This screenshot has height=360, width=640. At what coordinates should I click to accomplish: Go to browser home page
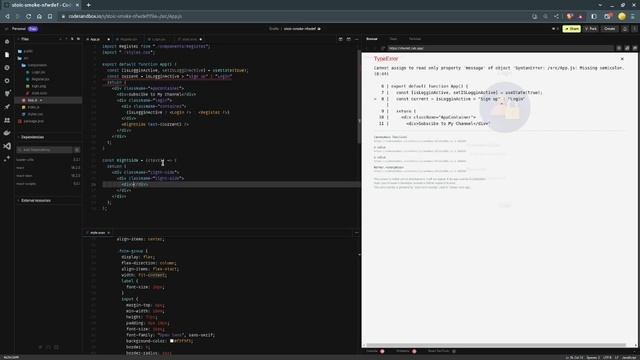tap(39, 16)
